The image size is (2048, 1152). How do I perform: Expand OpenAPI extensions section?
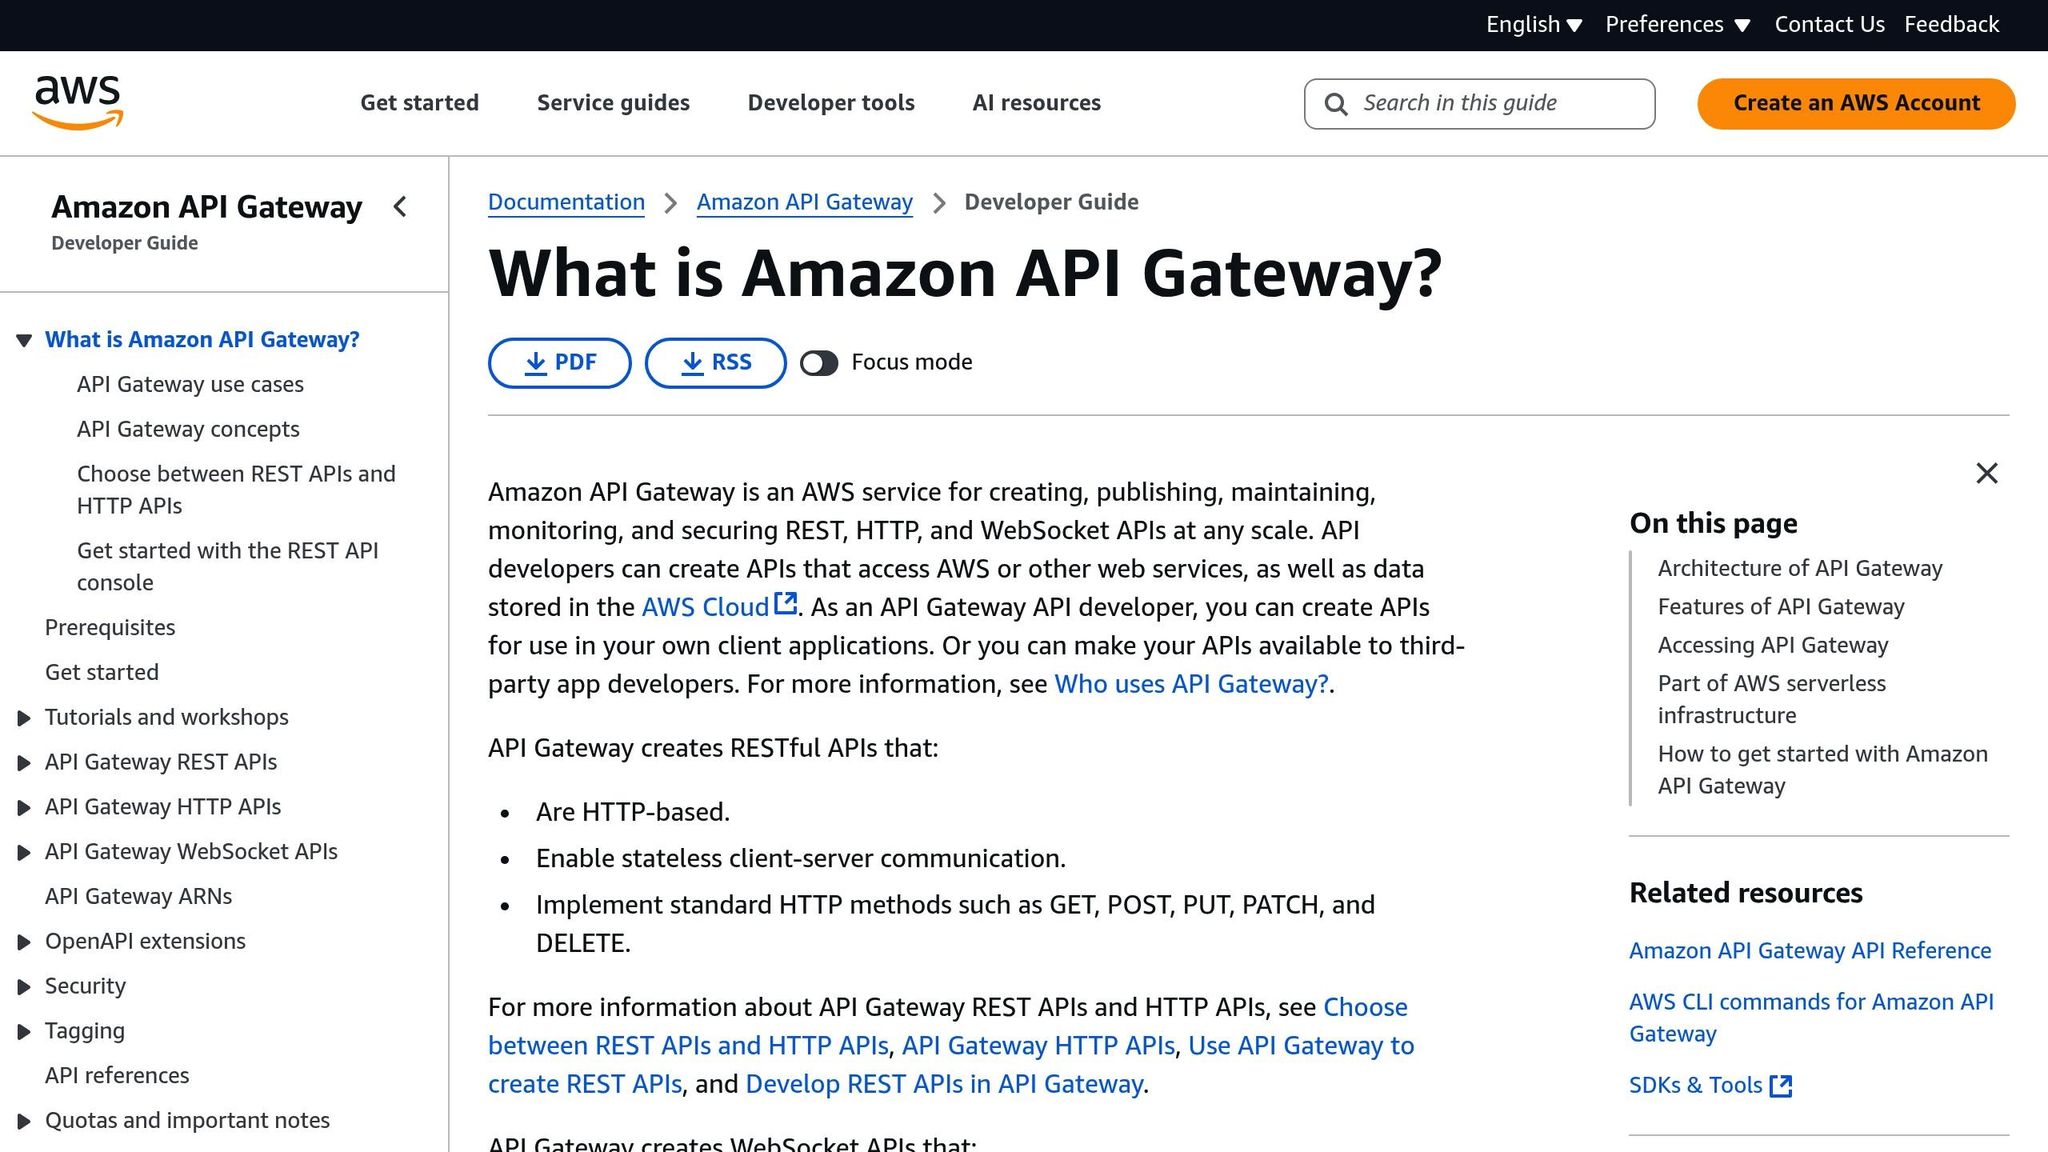tap(24, 942)
